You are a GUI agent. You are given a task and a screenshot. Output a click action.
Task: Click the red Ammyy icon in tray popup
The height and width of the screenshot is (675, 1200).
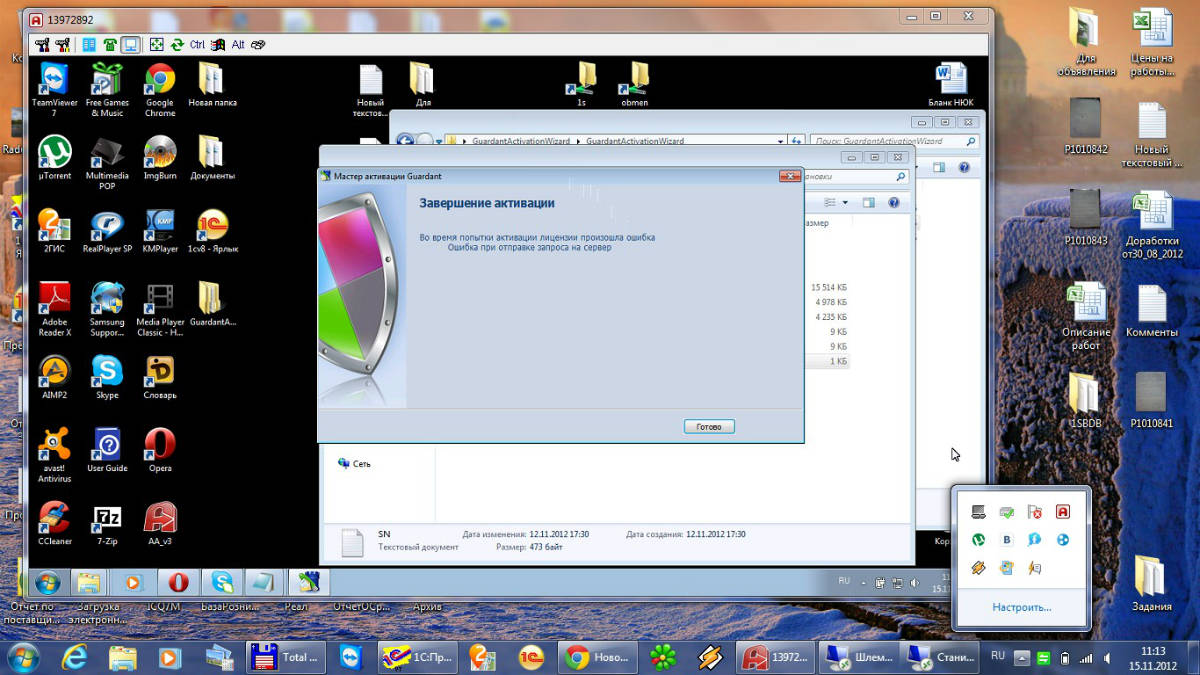pos(1063,512)
